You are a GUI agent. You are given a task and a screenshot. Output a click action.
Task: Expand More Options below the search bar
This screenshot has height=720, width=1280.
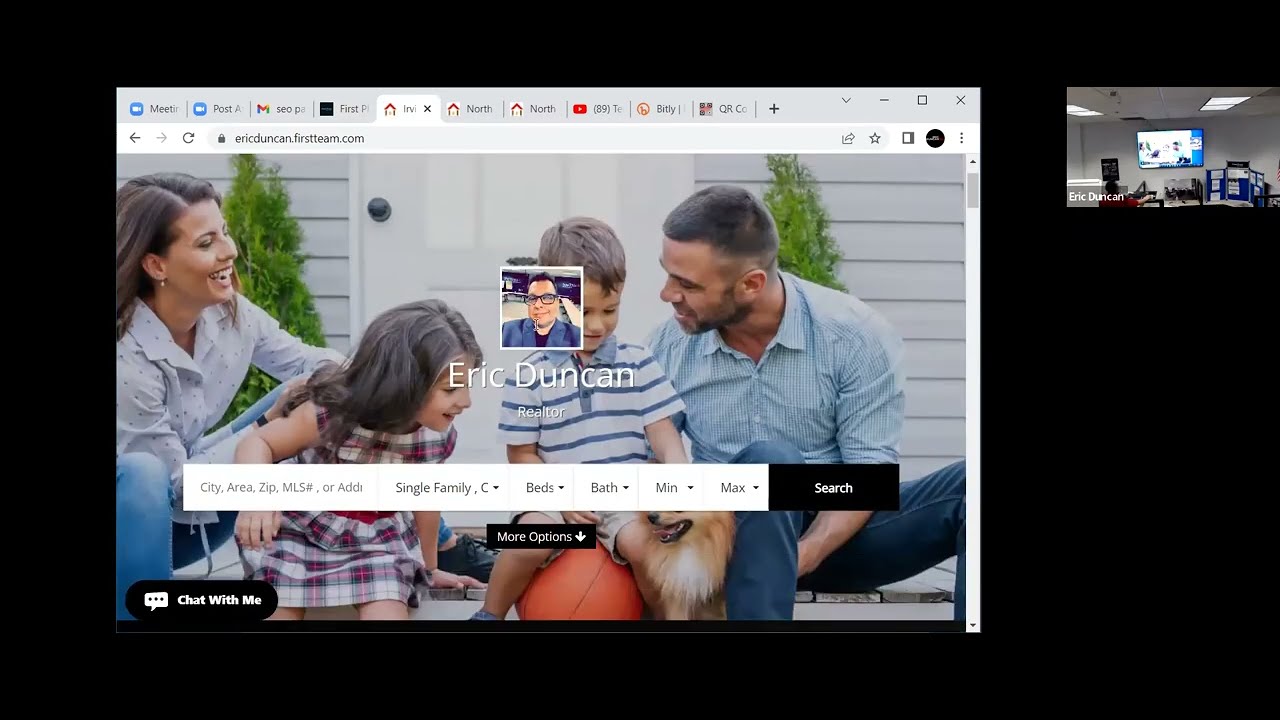pos(541,537)
